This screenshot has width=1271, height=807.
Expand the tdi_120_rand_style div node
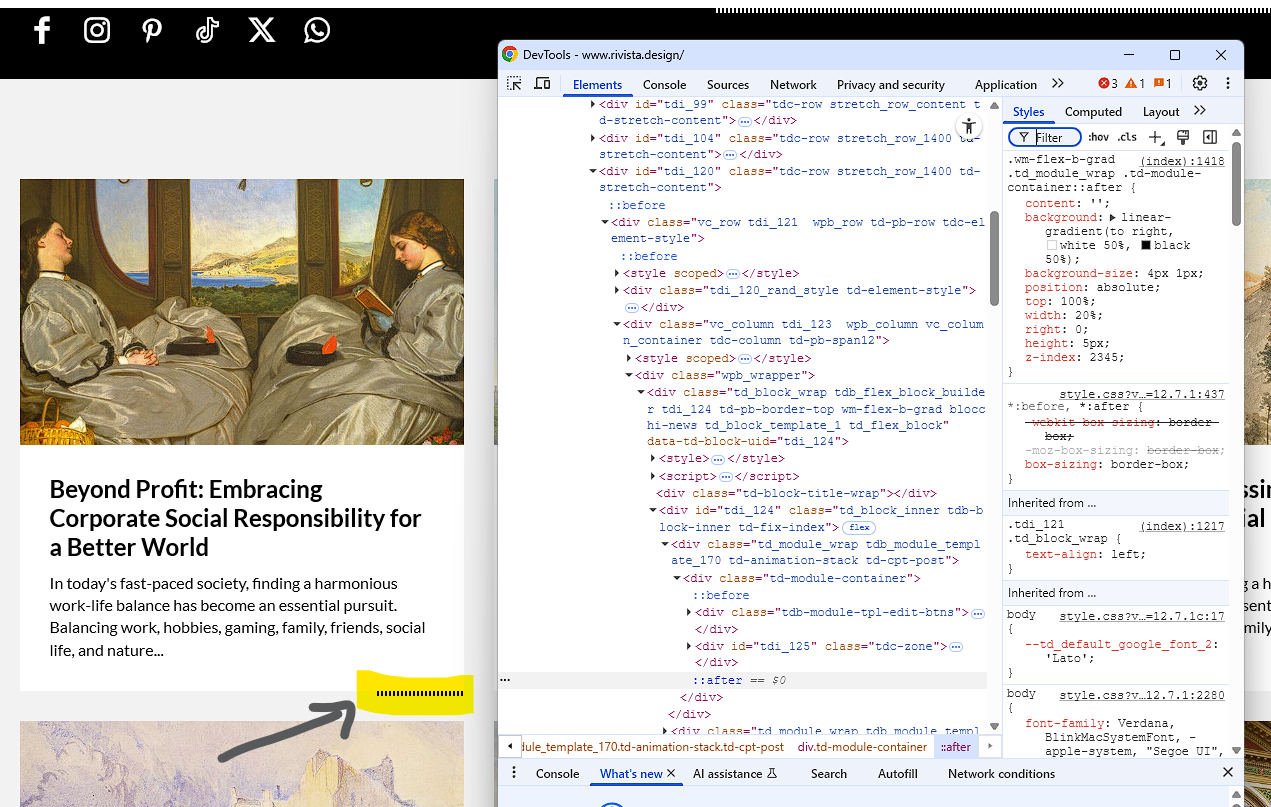point(616,290)
